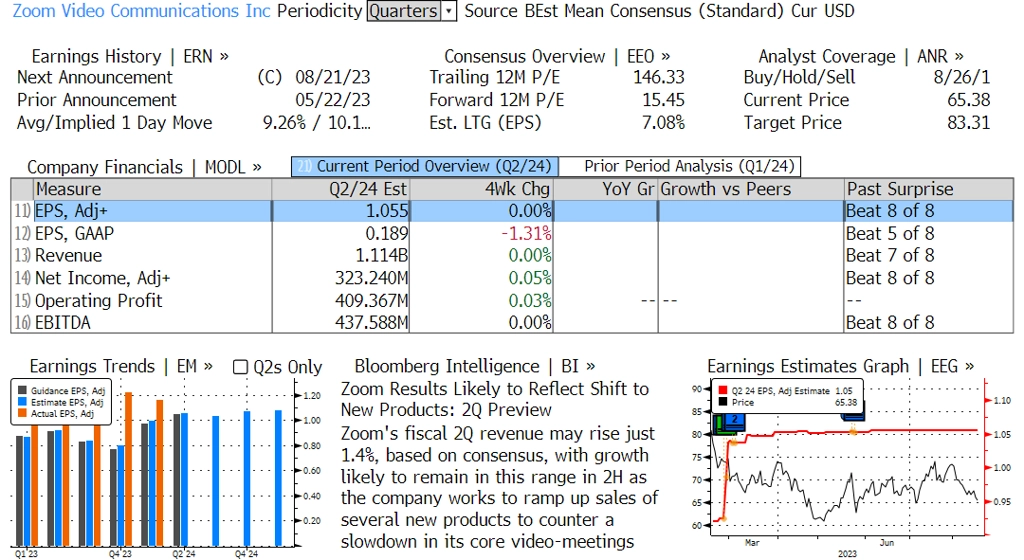Click the 1.055 EPS estimate value
This screenshot has width=1024, height=560.
(387, 211)
